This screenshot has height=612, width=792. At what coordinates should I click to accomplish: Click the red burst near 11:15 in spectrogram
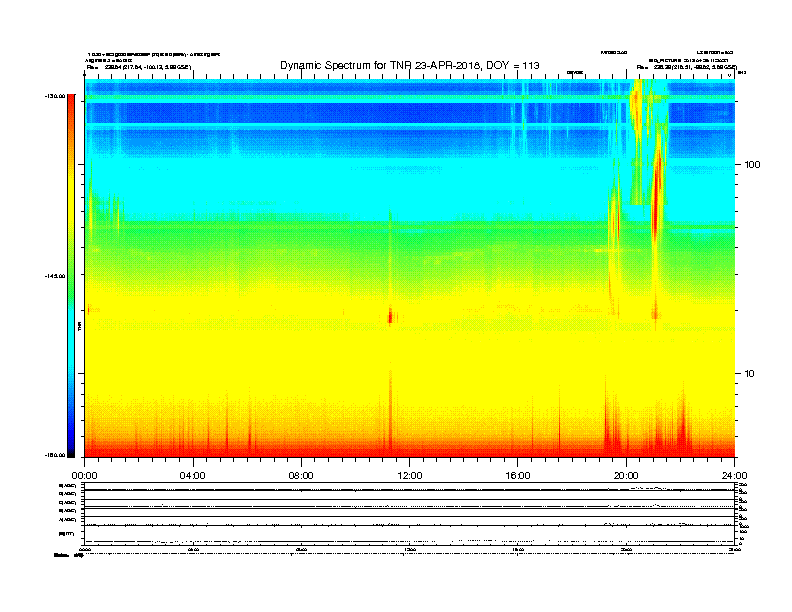[x=390, y=317]
